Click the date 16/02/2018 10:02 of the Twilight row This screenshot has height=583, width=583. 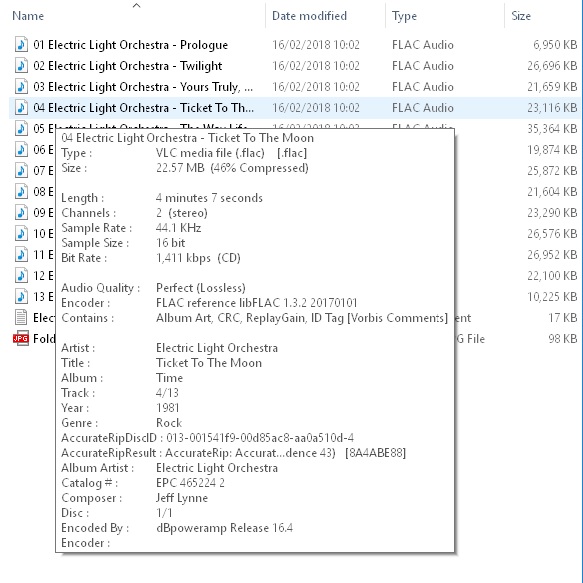click(x=316, y=65)
